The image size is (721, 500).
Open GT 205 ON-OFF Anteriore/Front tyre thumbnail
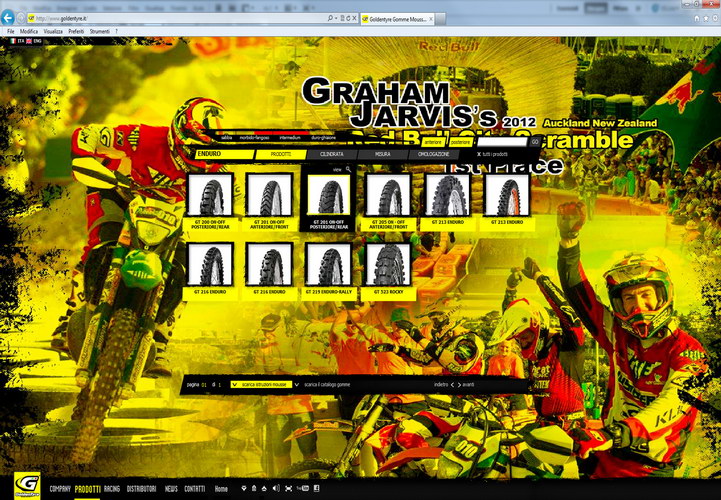388,195
